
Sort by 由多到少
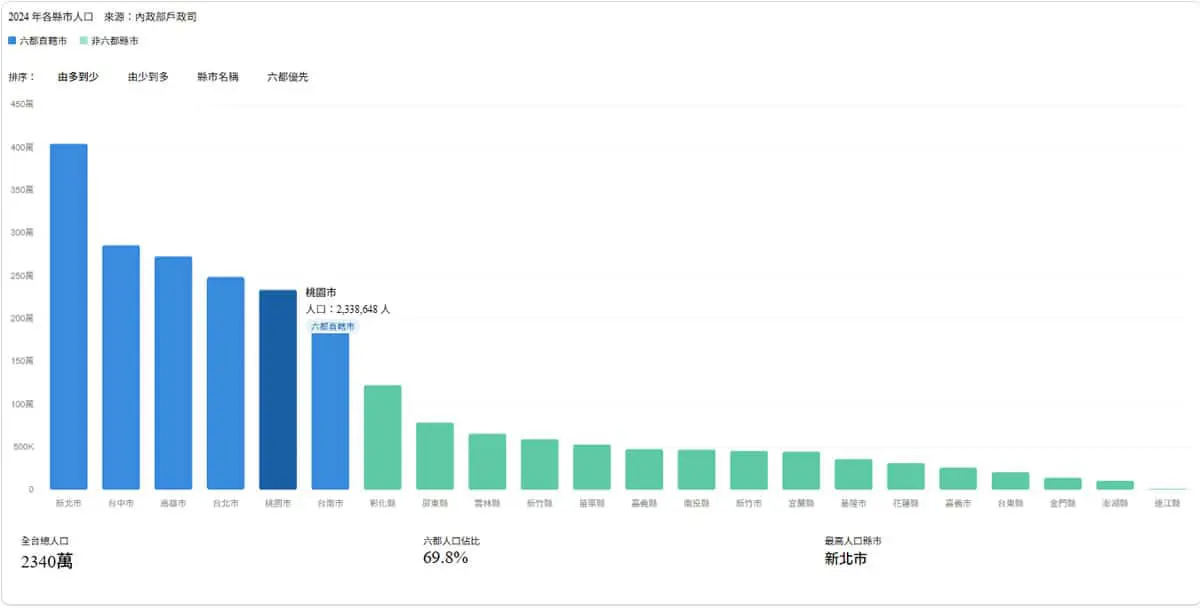tap(78, 77)
